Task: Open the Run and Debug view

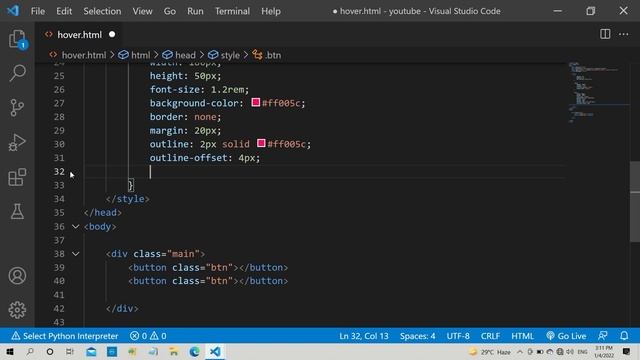Action: pos(17,142)
